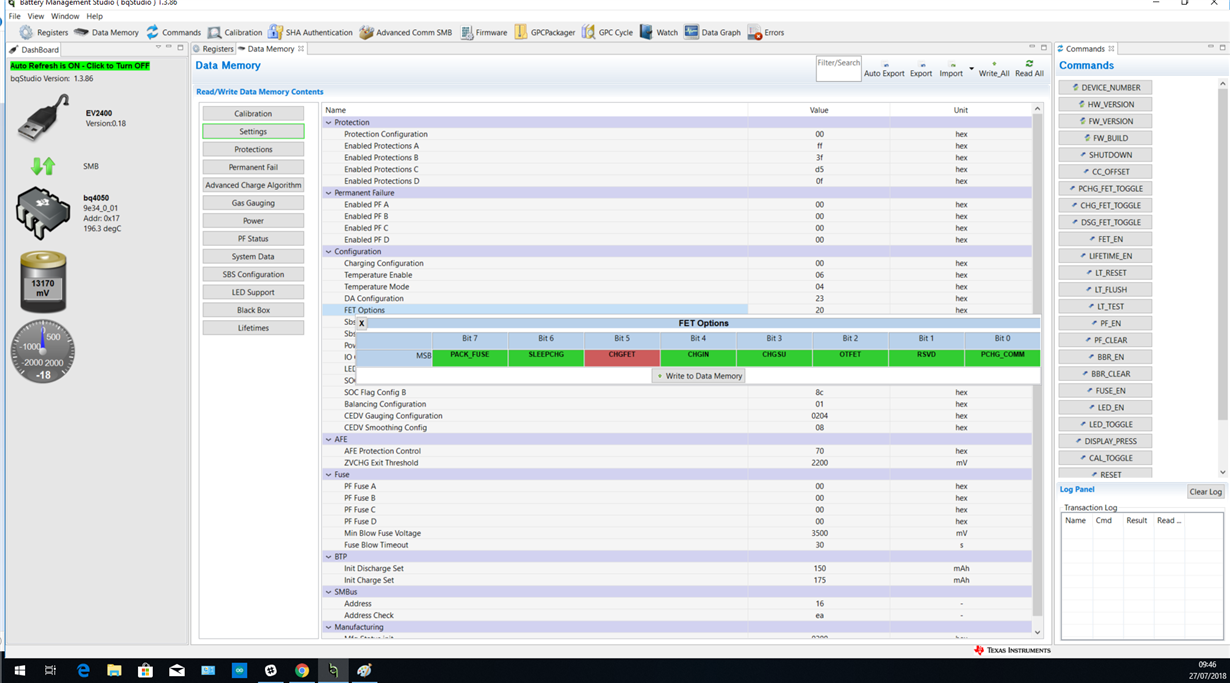Open Data Memory from the toolbar

[106, 32]
